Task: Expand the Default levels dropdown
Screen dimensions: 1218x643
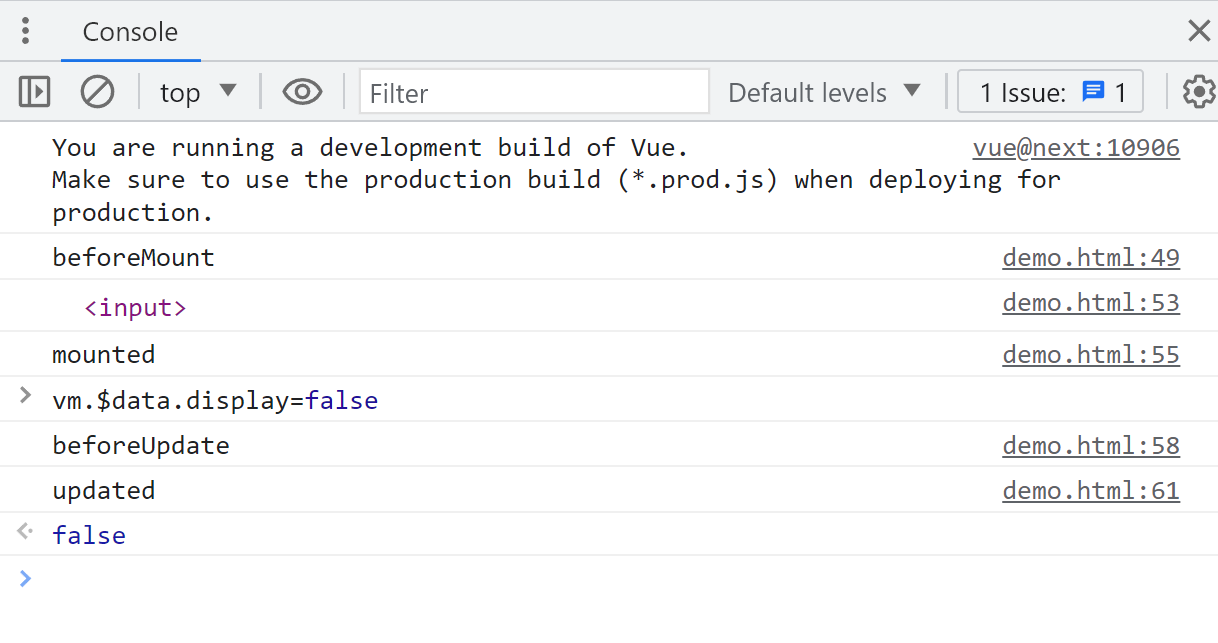Action: click(824, 92)
